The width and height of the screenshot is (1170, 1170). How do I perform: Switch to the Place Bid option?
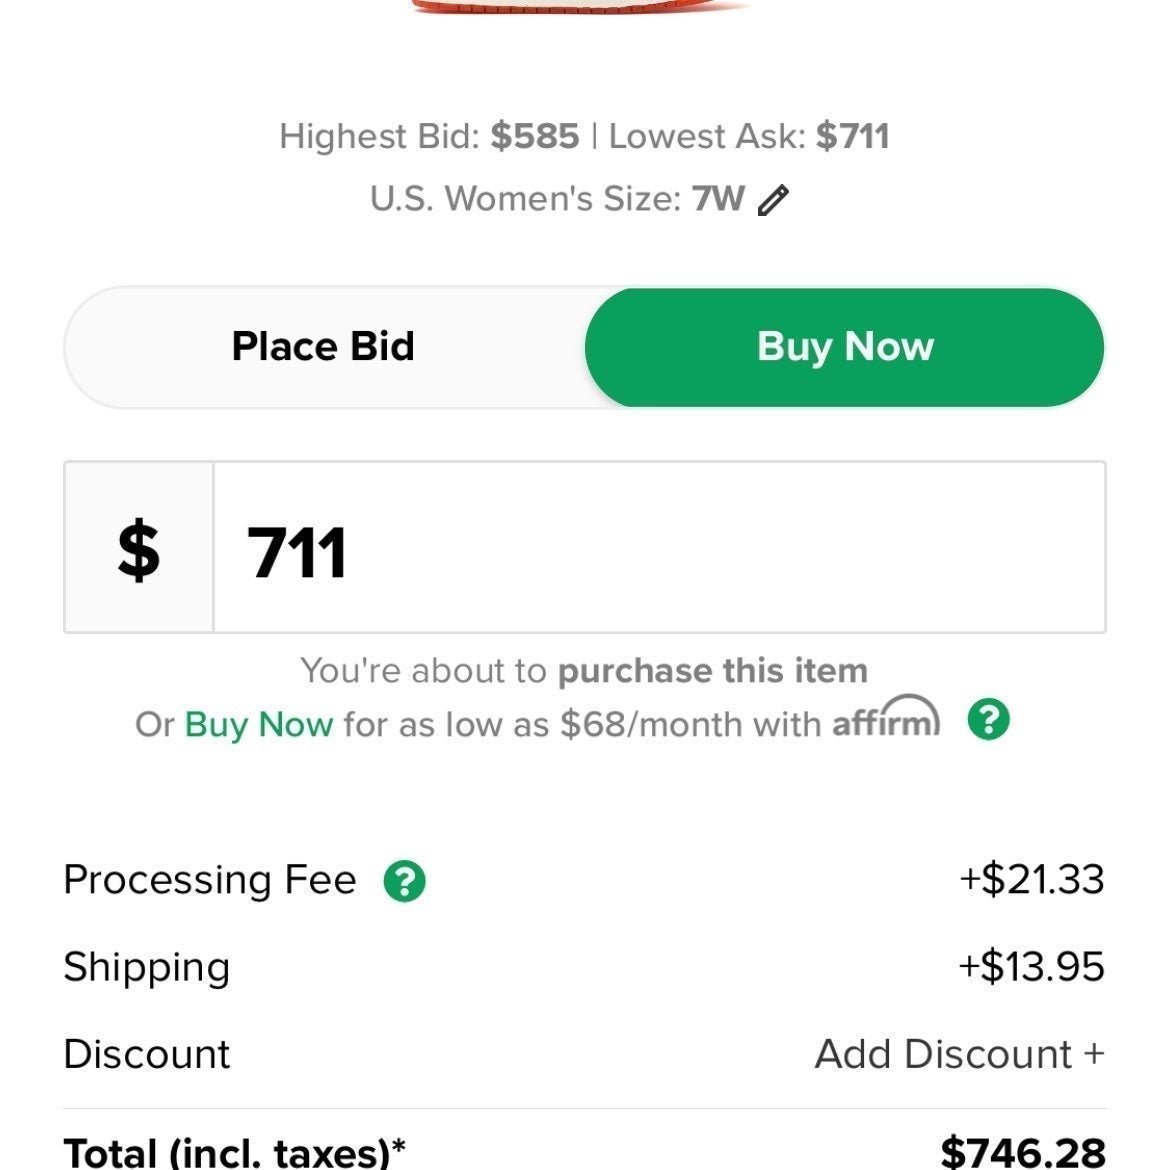pyautogui.click(x=323, y=347)
